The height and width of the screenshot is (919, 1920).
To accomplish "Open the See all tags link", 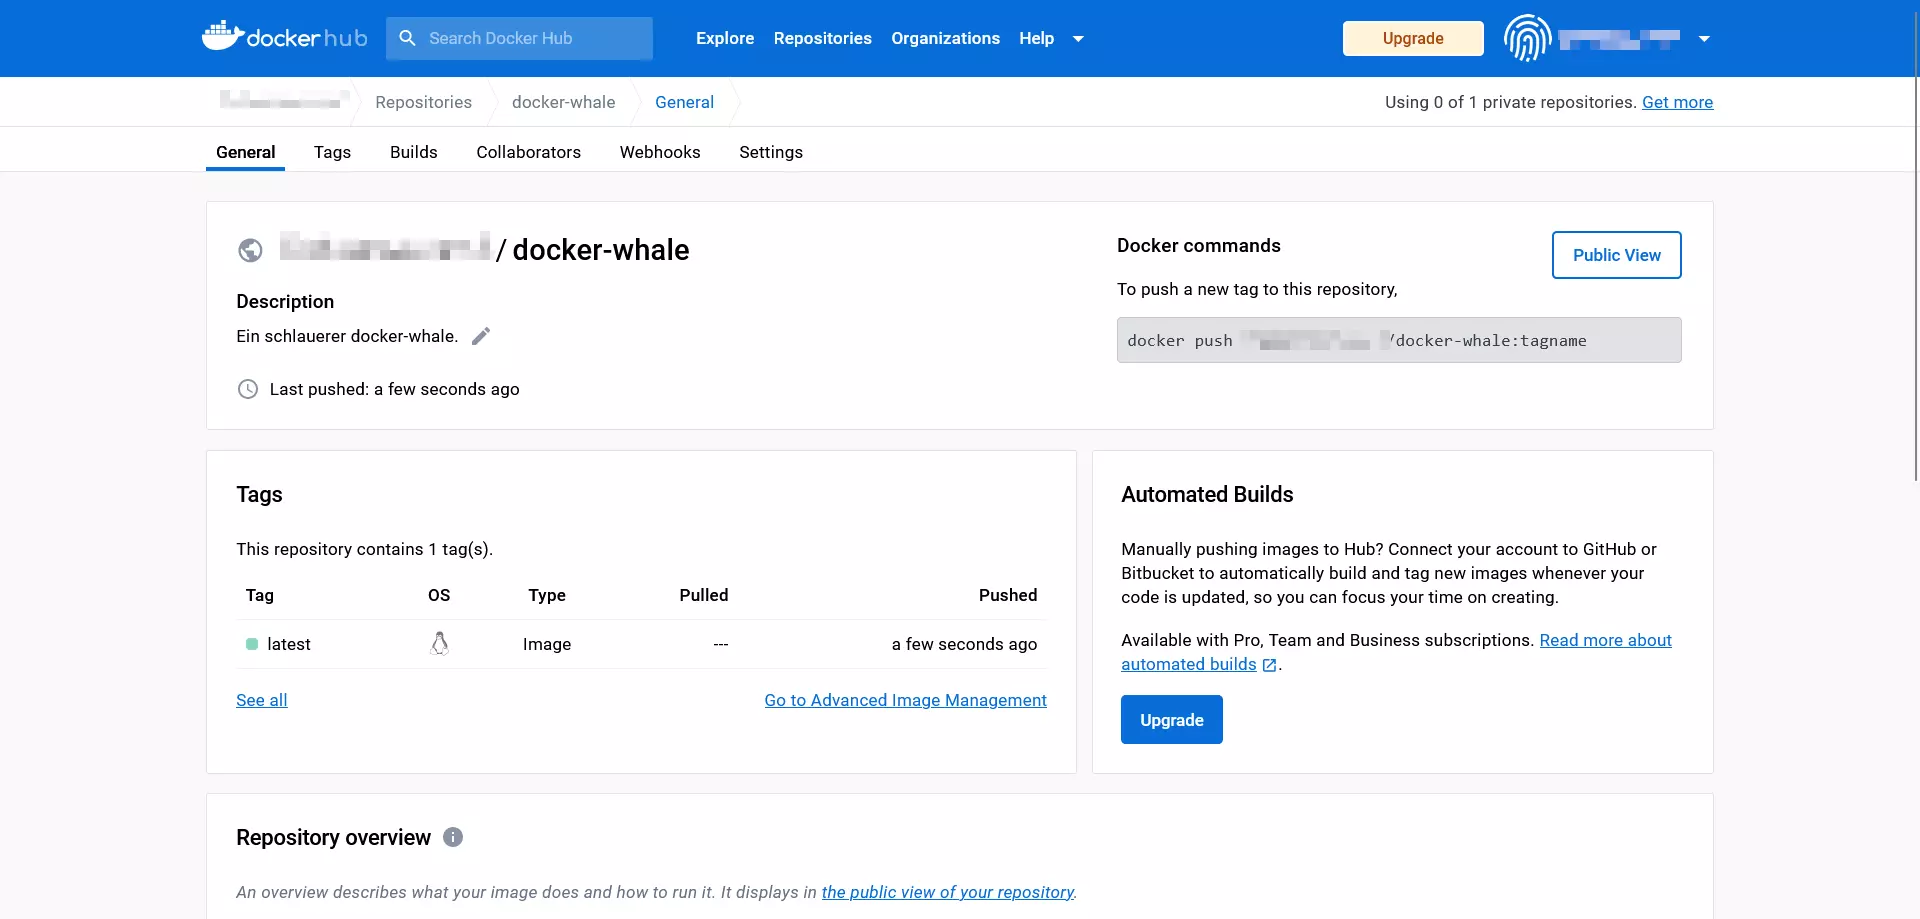I will 261,700.
